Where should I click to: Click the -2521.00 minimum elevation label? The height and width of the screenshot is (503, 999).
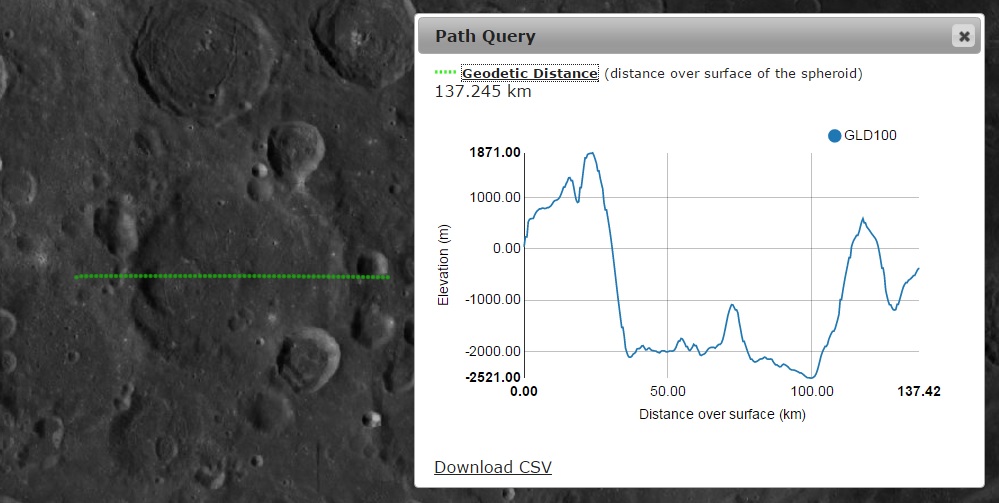pyautogui.click(x=494, y=377)
